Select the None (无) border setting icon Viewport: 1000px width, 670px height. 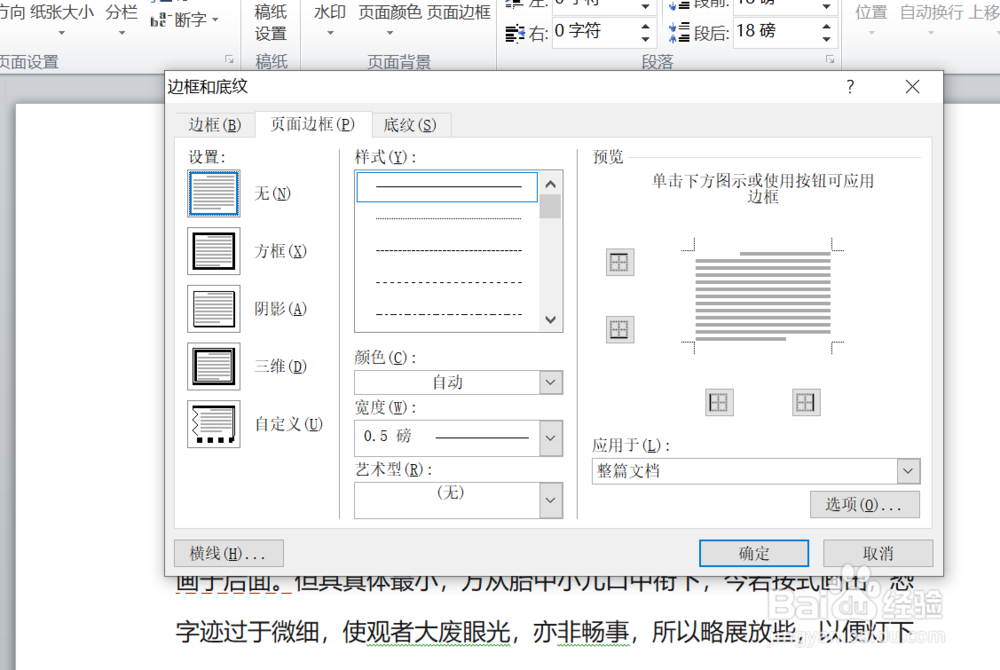[x=214, y=193]
